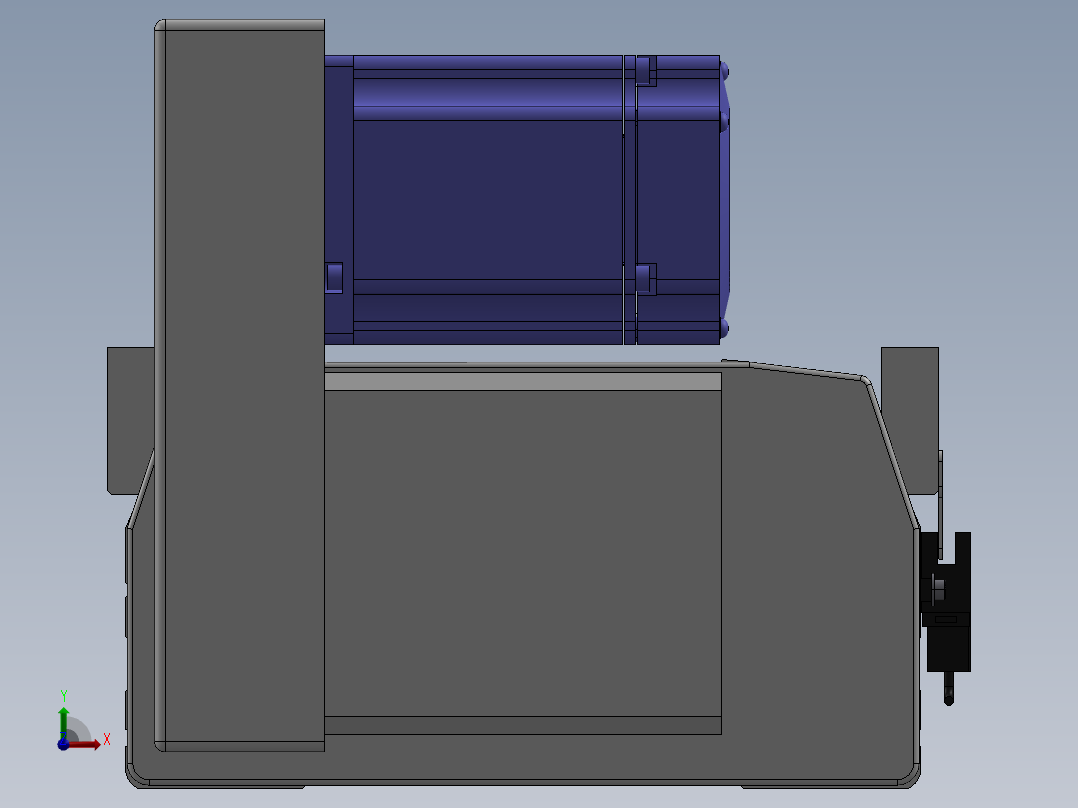Click the blue Z origin ball of the triad
Screen dimensions: 1078x808
point(63,745)
